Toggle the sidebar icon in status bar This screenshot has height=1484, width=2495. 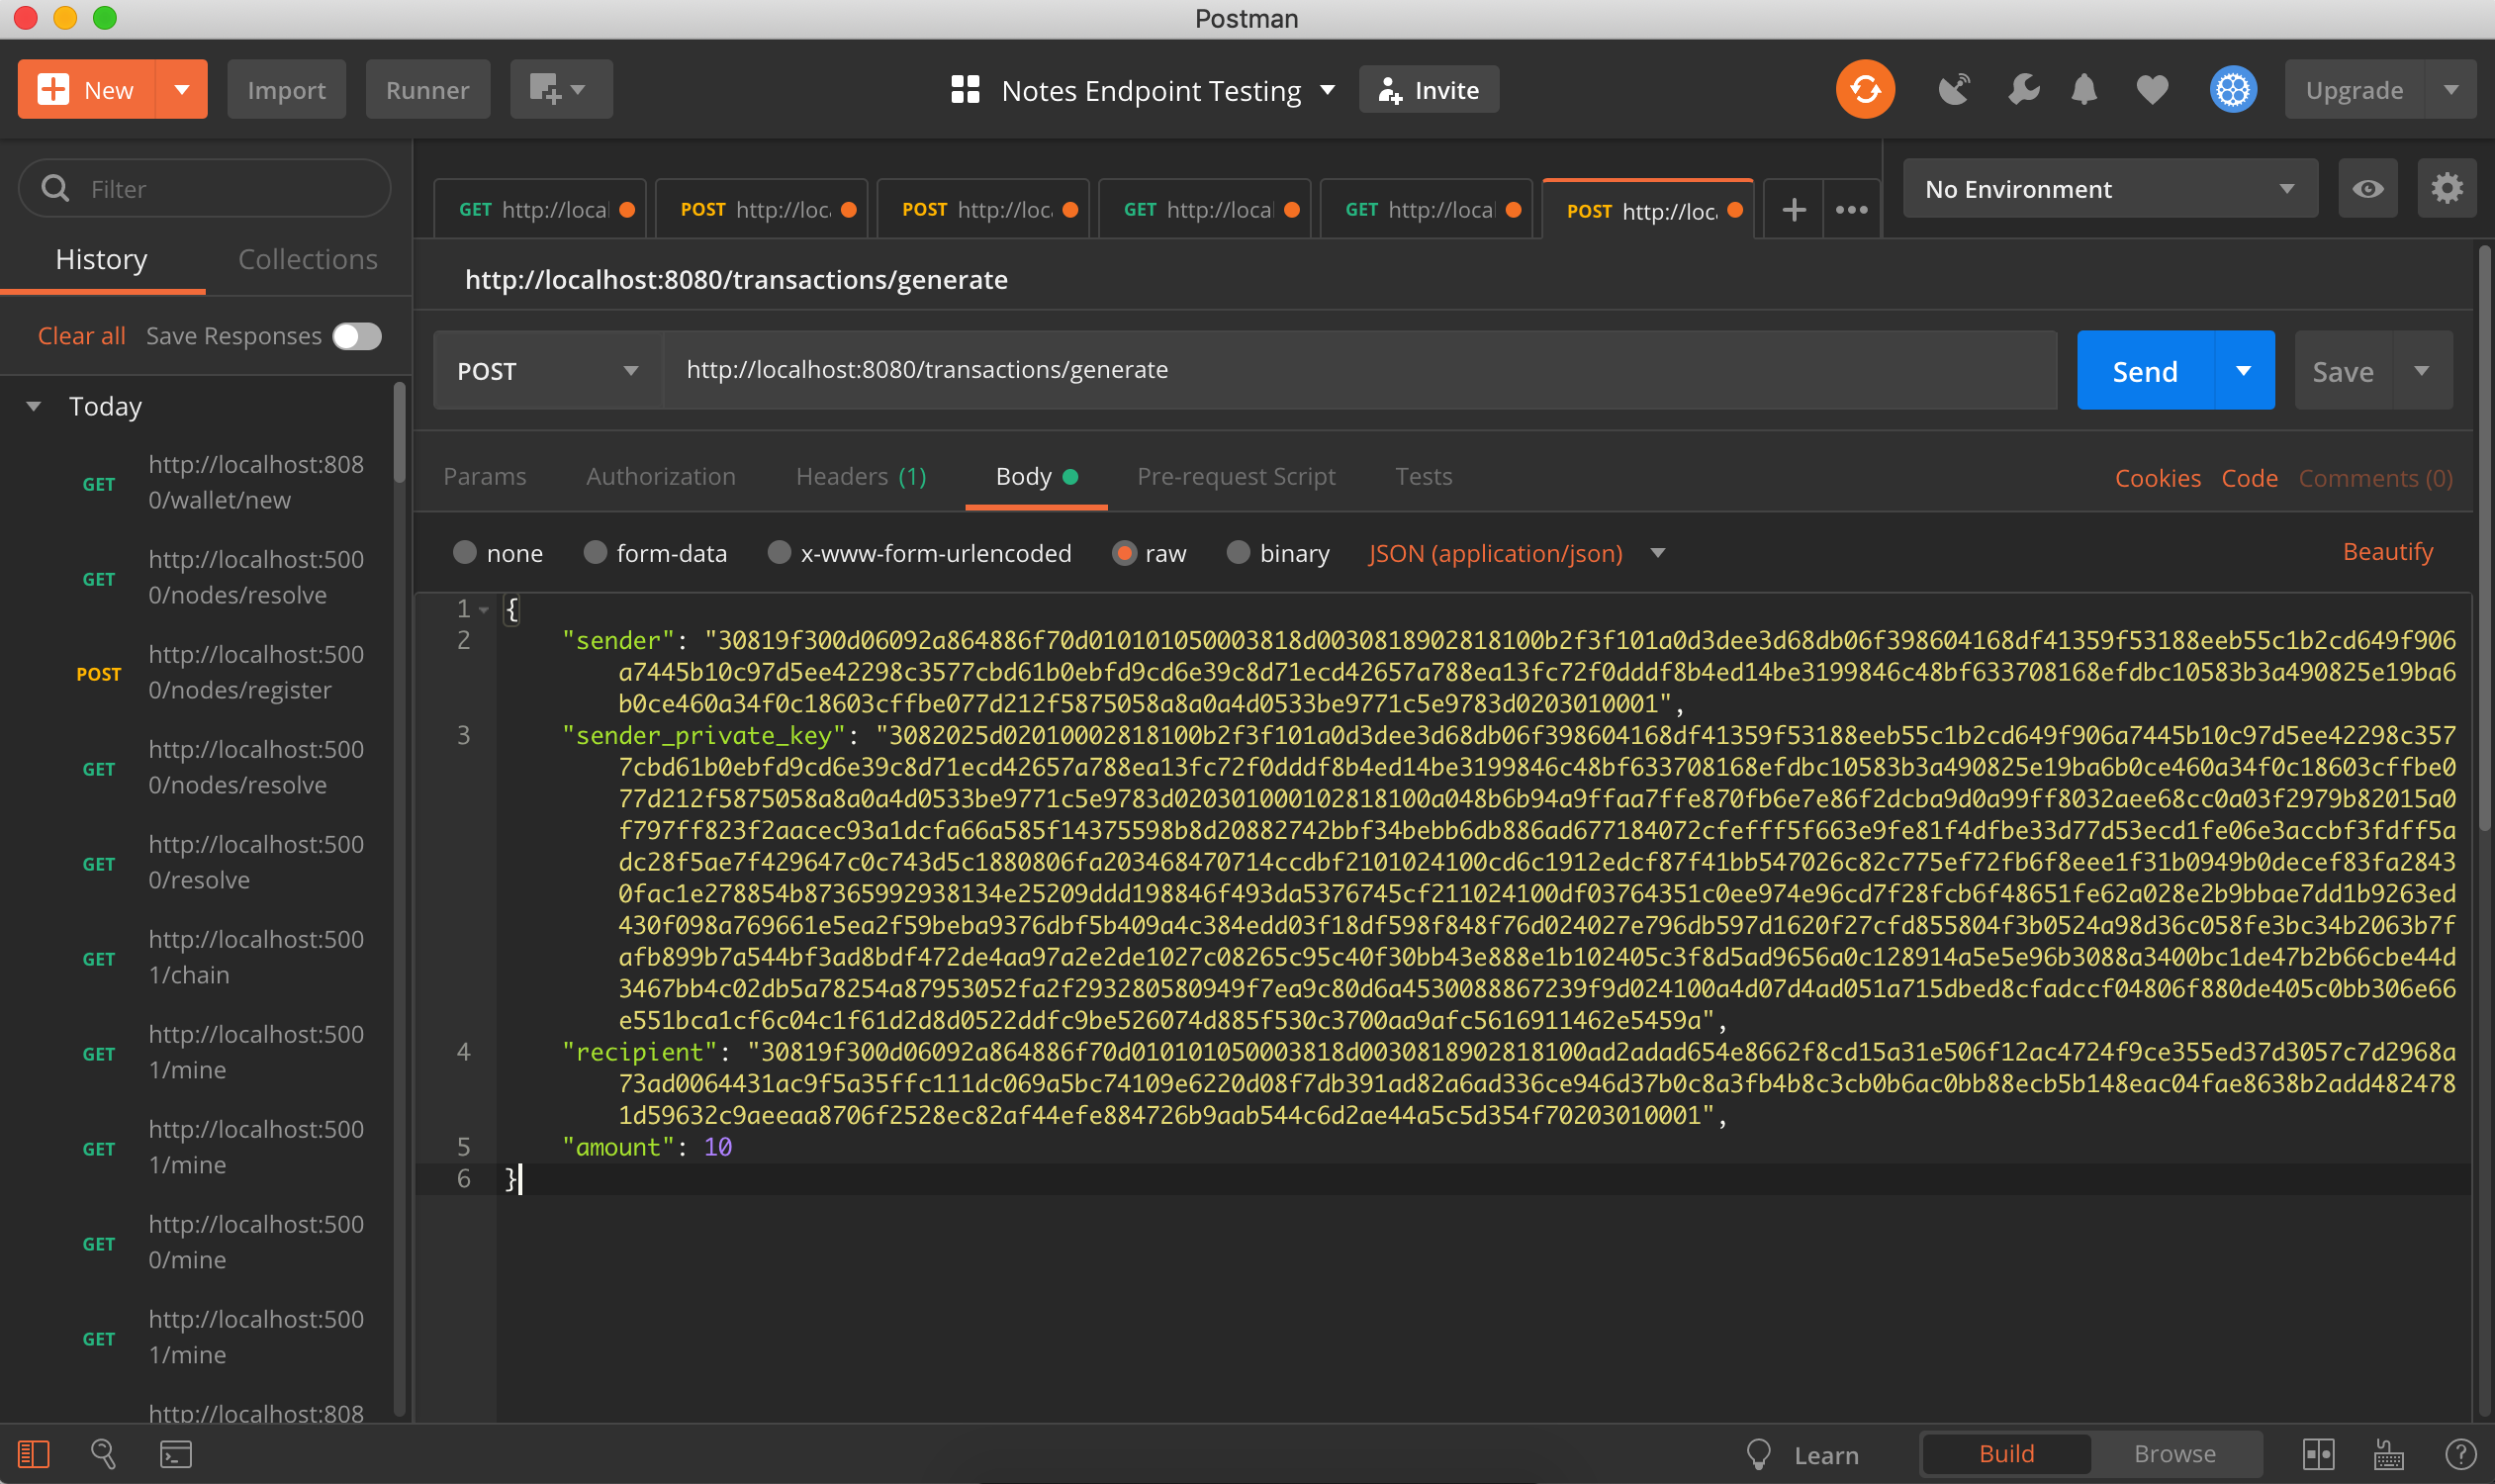[x=33, y=1453]
